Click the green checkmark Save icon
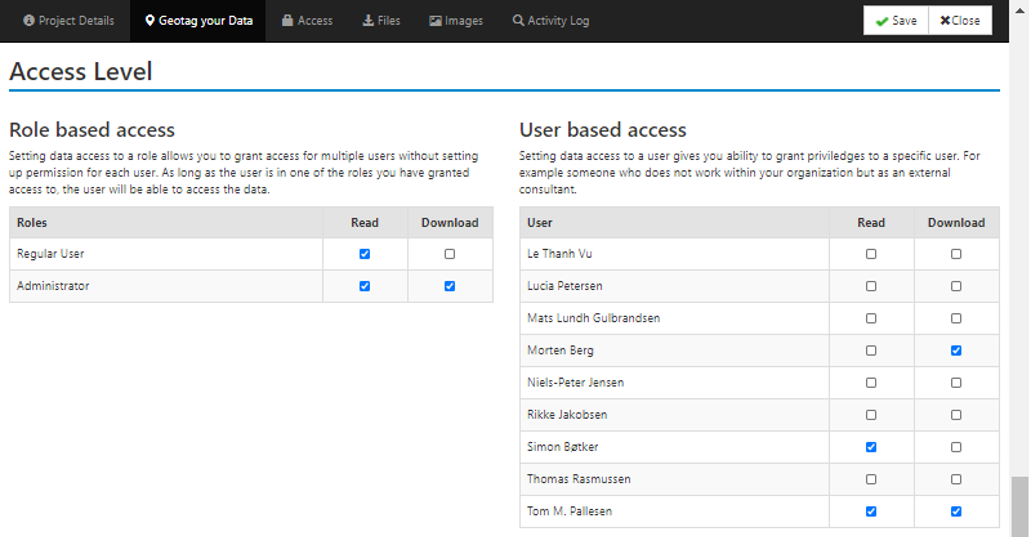The width and height of the screenshot is (1029, 537). pyautogui.click(x=881, y=21)
